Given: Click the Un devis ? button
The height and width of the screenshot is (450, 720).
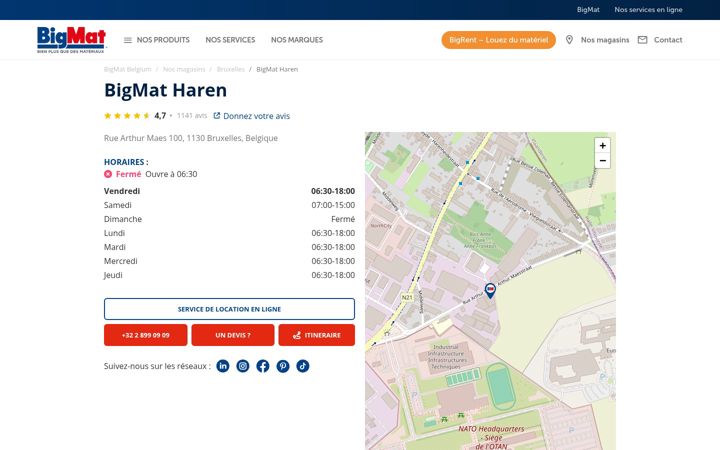Looking at the screenshot, I should coord(233,335).
